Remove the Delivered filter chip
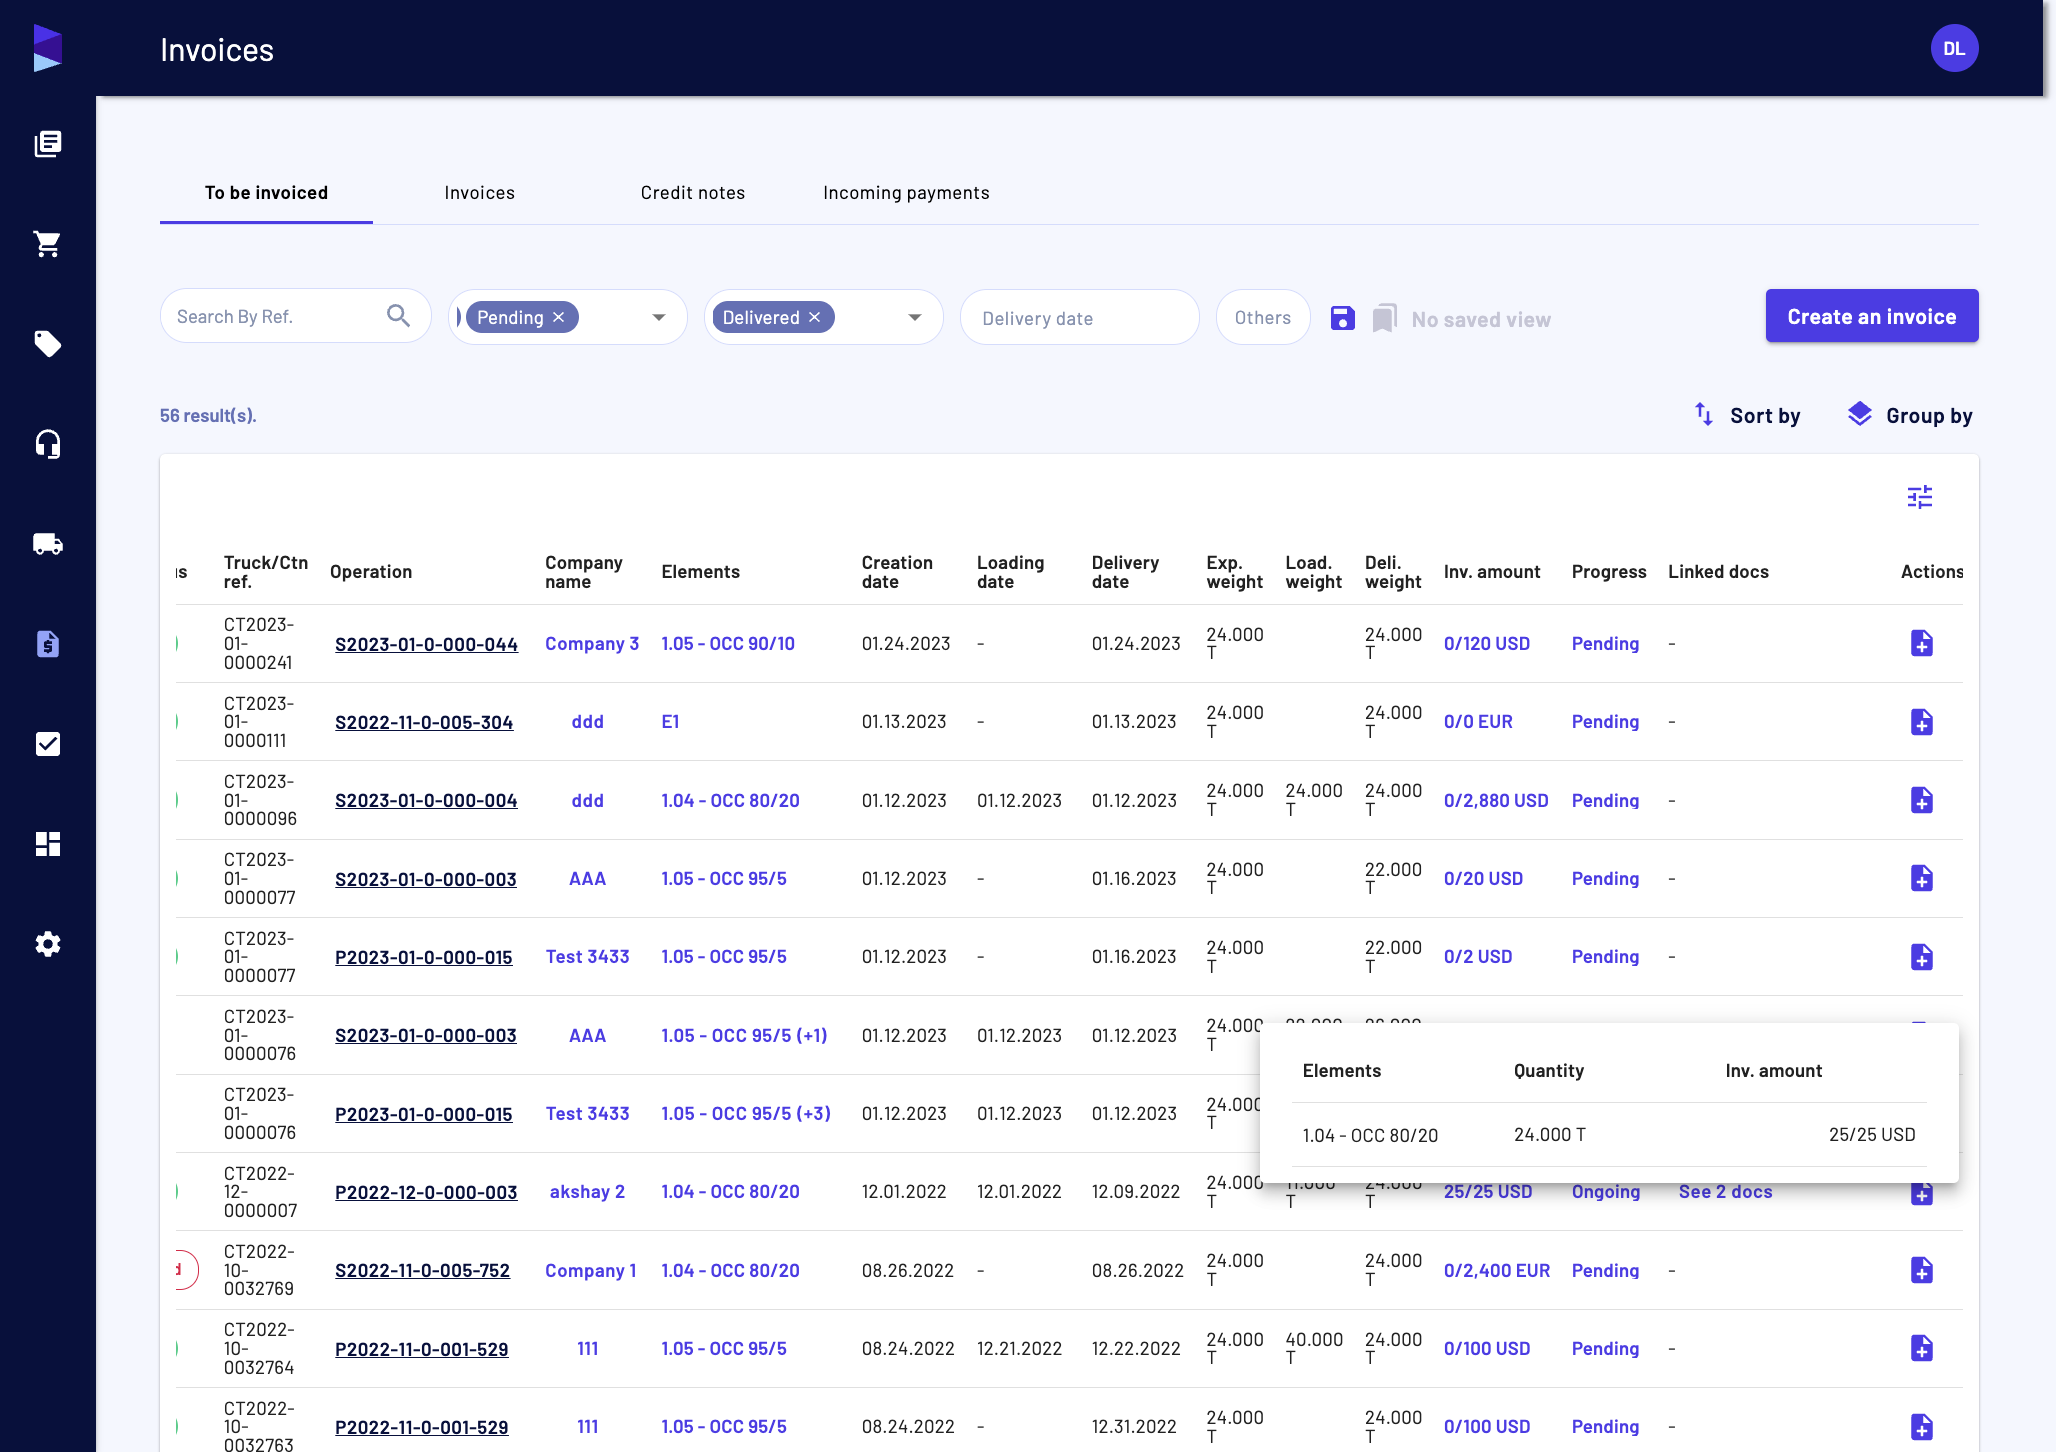The height and width of the screenshot is (1452, 2056). 815,317
